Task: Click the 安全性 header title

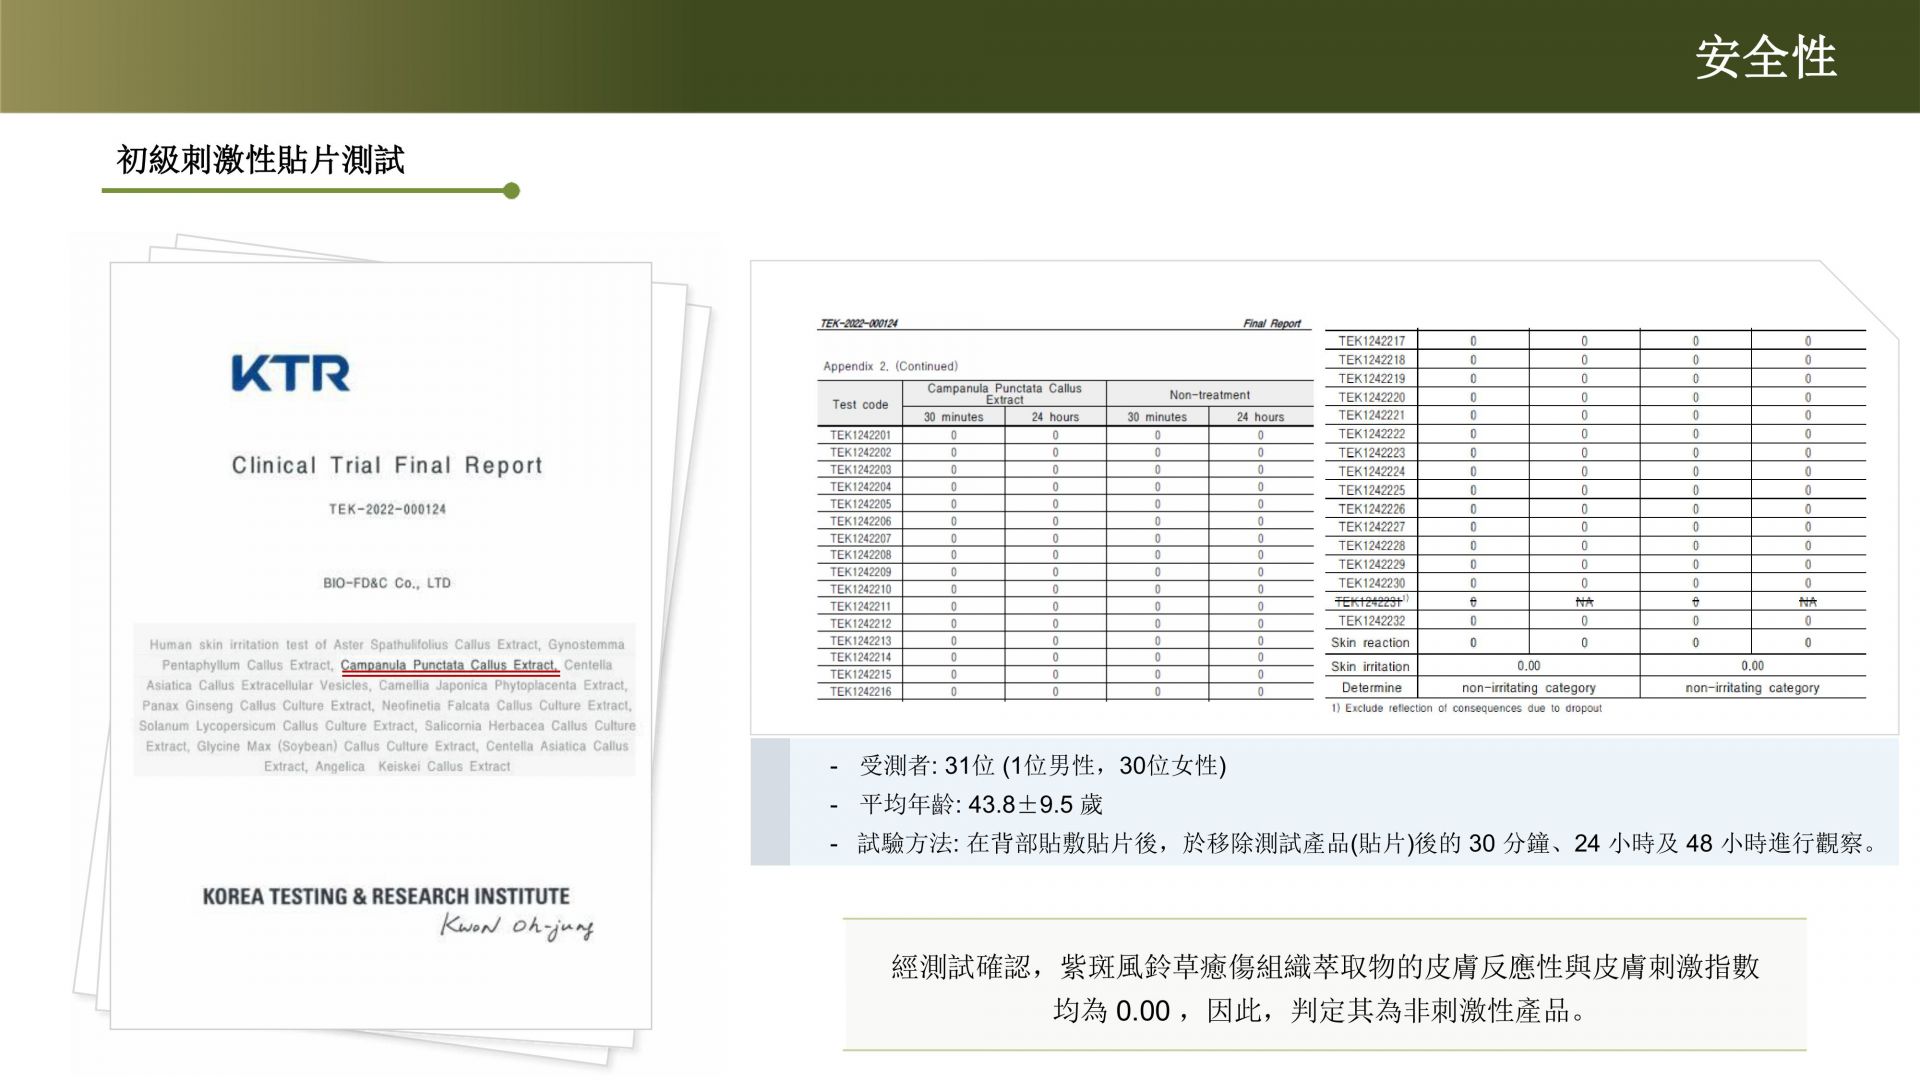Action: [1765, 57]
